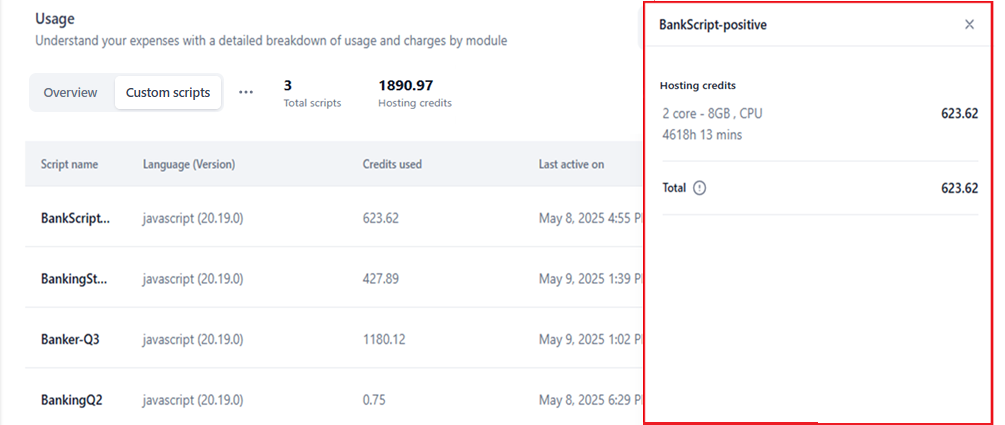This screenshot has width=1005, height=425.
Task: Close the BankScript-positive details panel
Action: [x=969, y=25]
